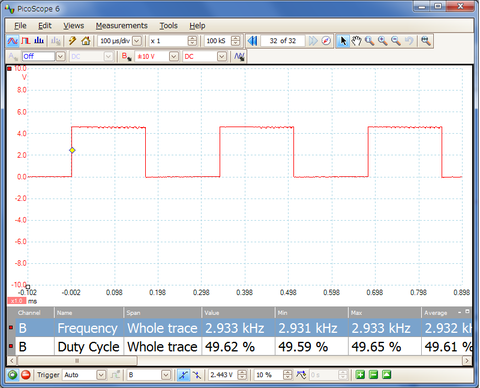Image resolution: width=480 pixels, height=388 pixels.
Task: Open the buffer navigator compass icon
Action: [326, 41]
